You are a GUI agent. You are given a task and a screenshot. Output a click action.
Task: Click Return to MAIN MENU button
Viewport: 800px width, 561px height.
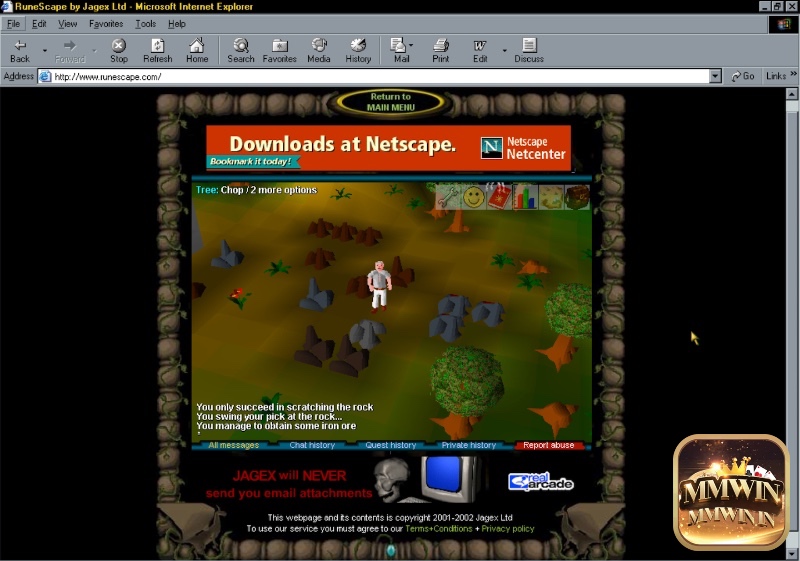click(390, 102)
